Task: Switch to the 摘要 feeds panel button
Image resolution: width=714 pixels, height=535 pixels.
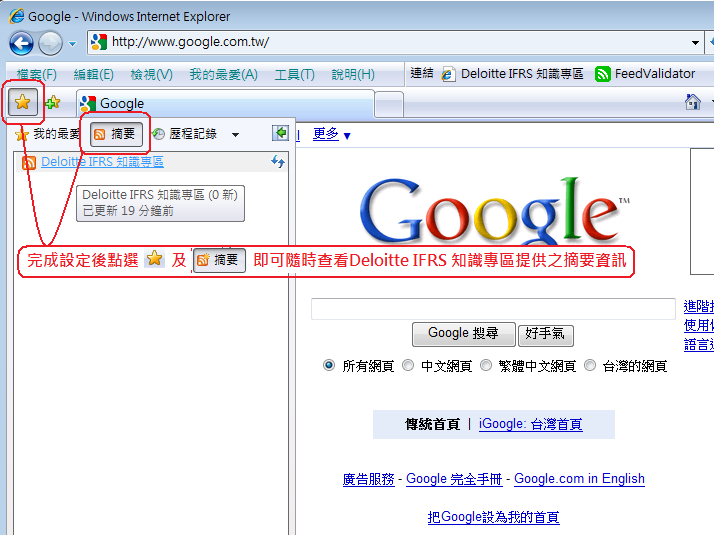Action: point(116,134)
